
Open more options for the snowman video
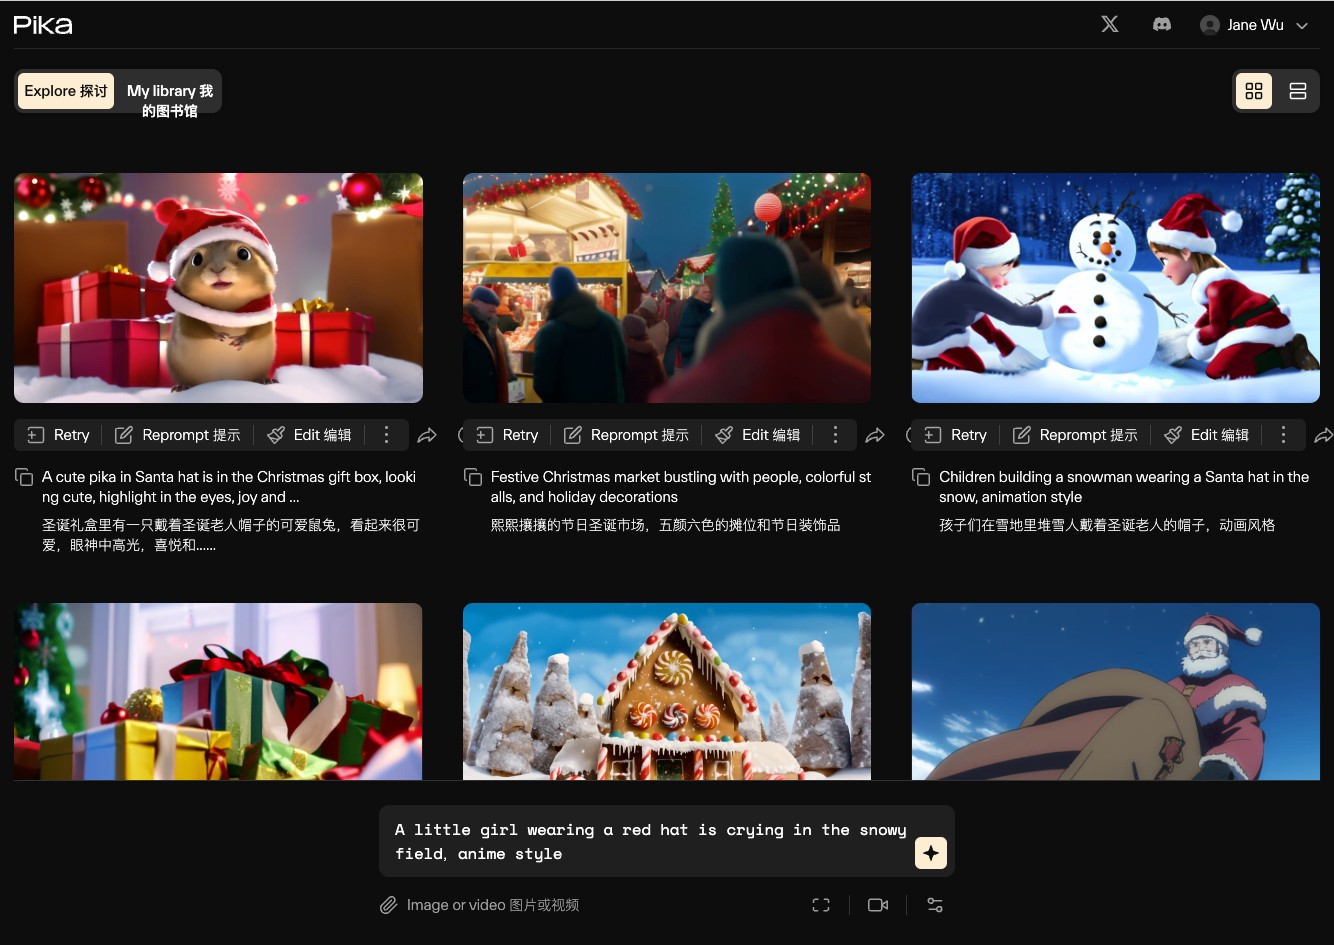pyautogui.click(x=1283, y=435)
